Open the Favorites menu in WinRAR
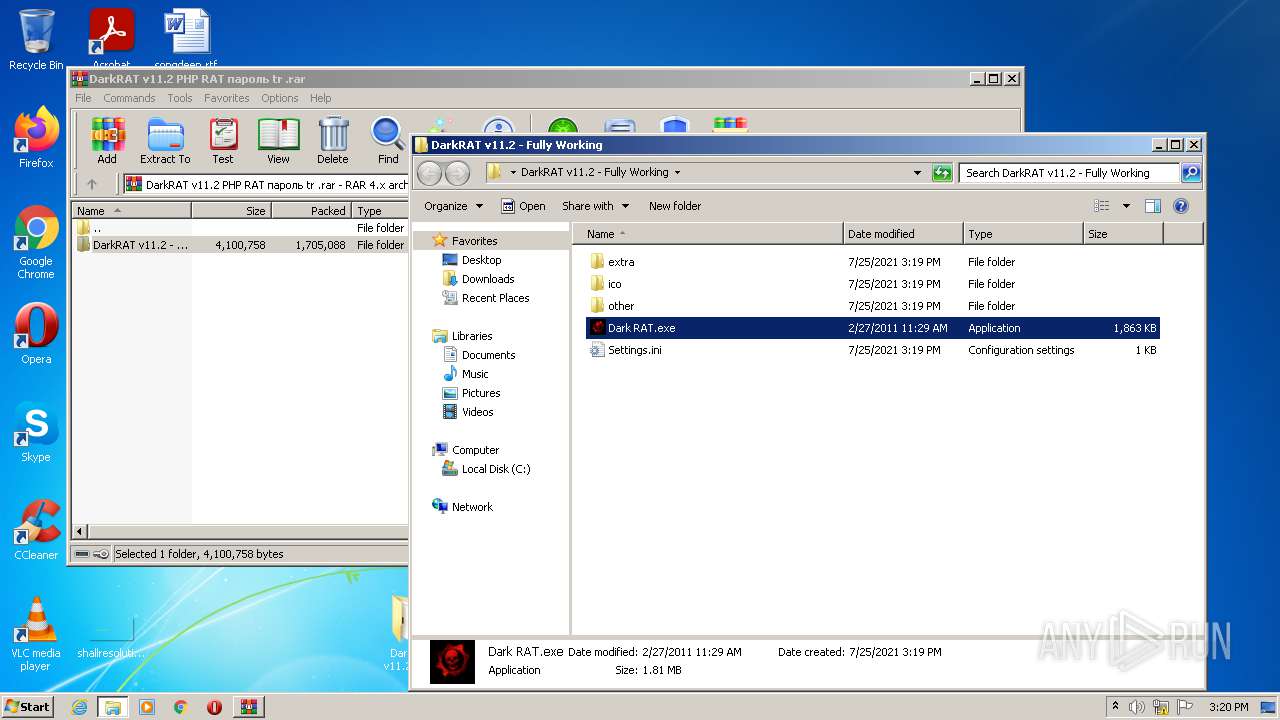The width and height of the screenshot is (1280, 720). [227, 98]
